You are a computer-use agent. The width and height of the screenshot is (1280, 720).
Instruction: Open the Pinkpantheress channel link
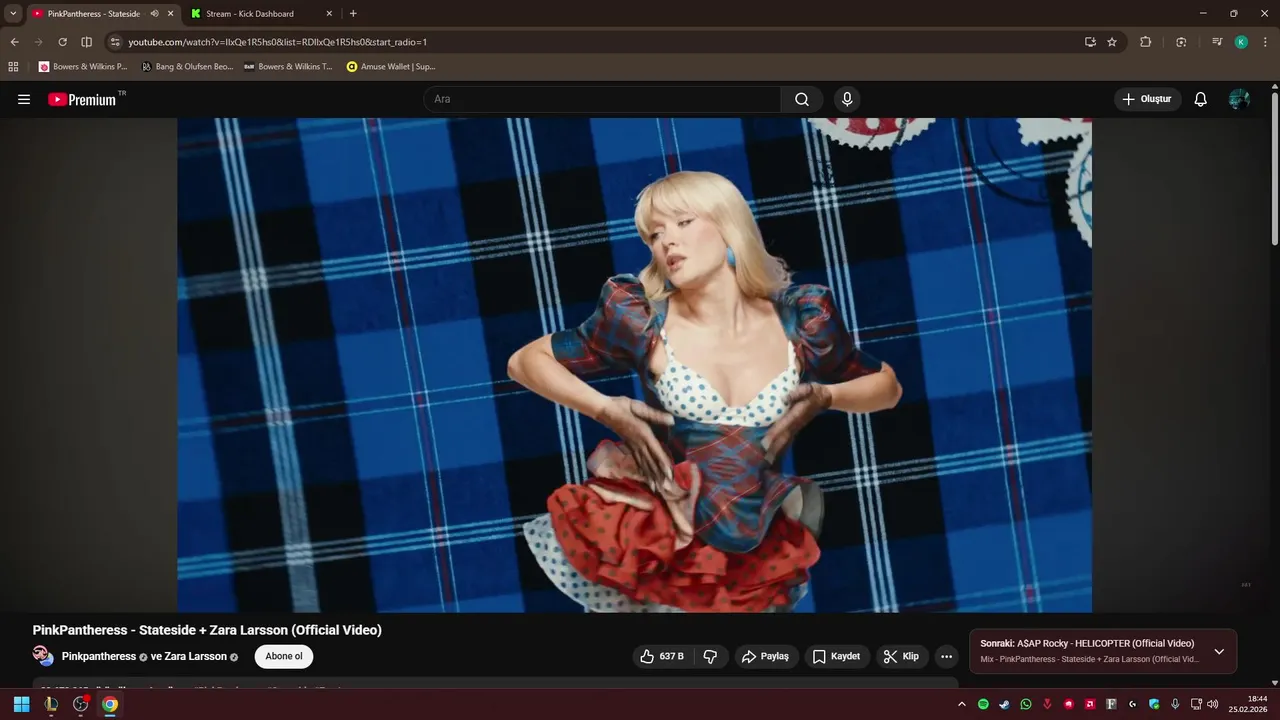[99, 657]
